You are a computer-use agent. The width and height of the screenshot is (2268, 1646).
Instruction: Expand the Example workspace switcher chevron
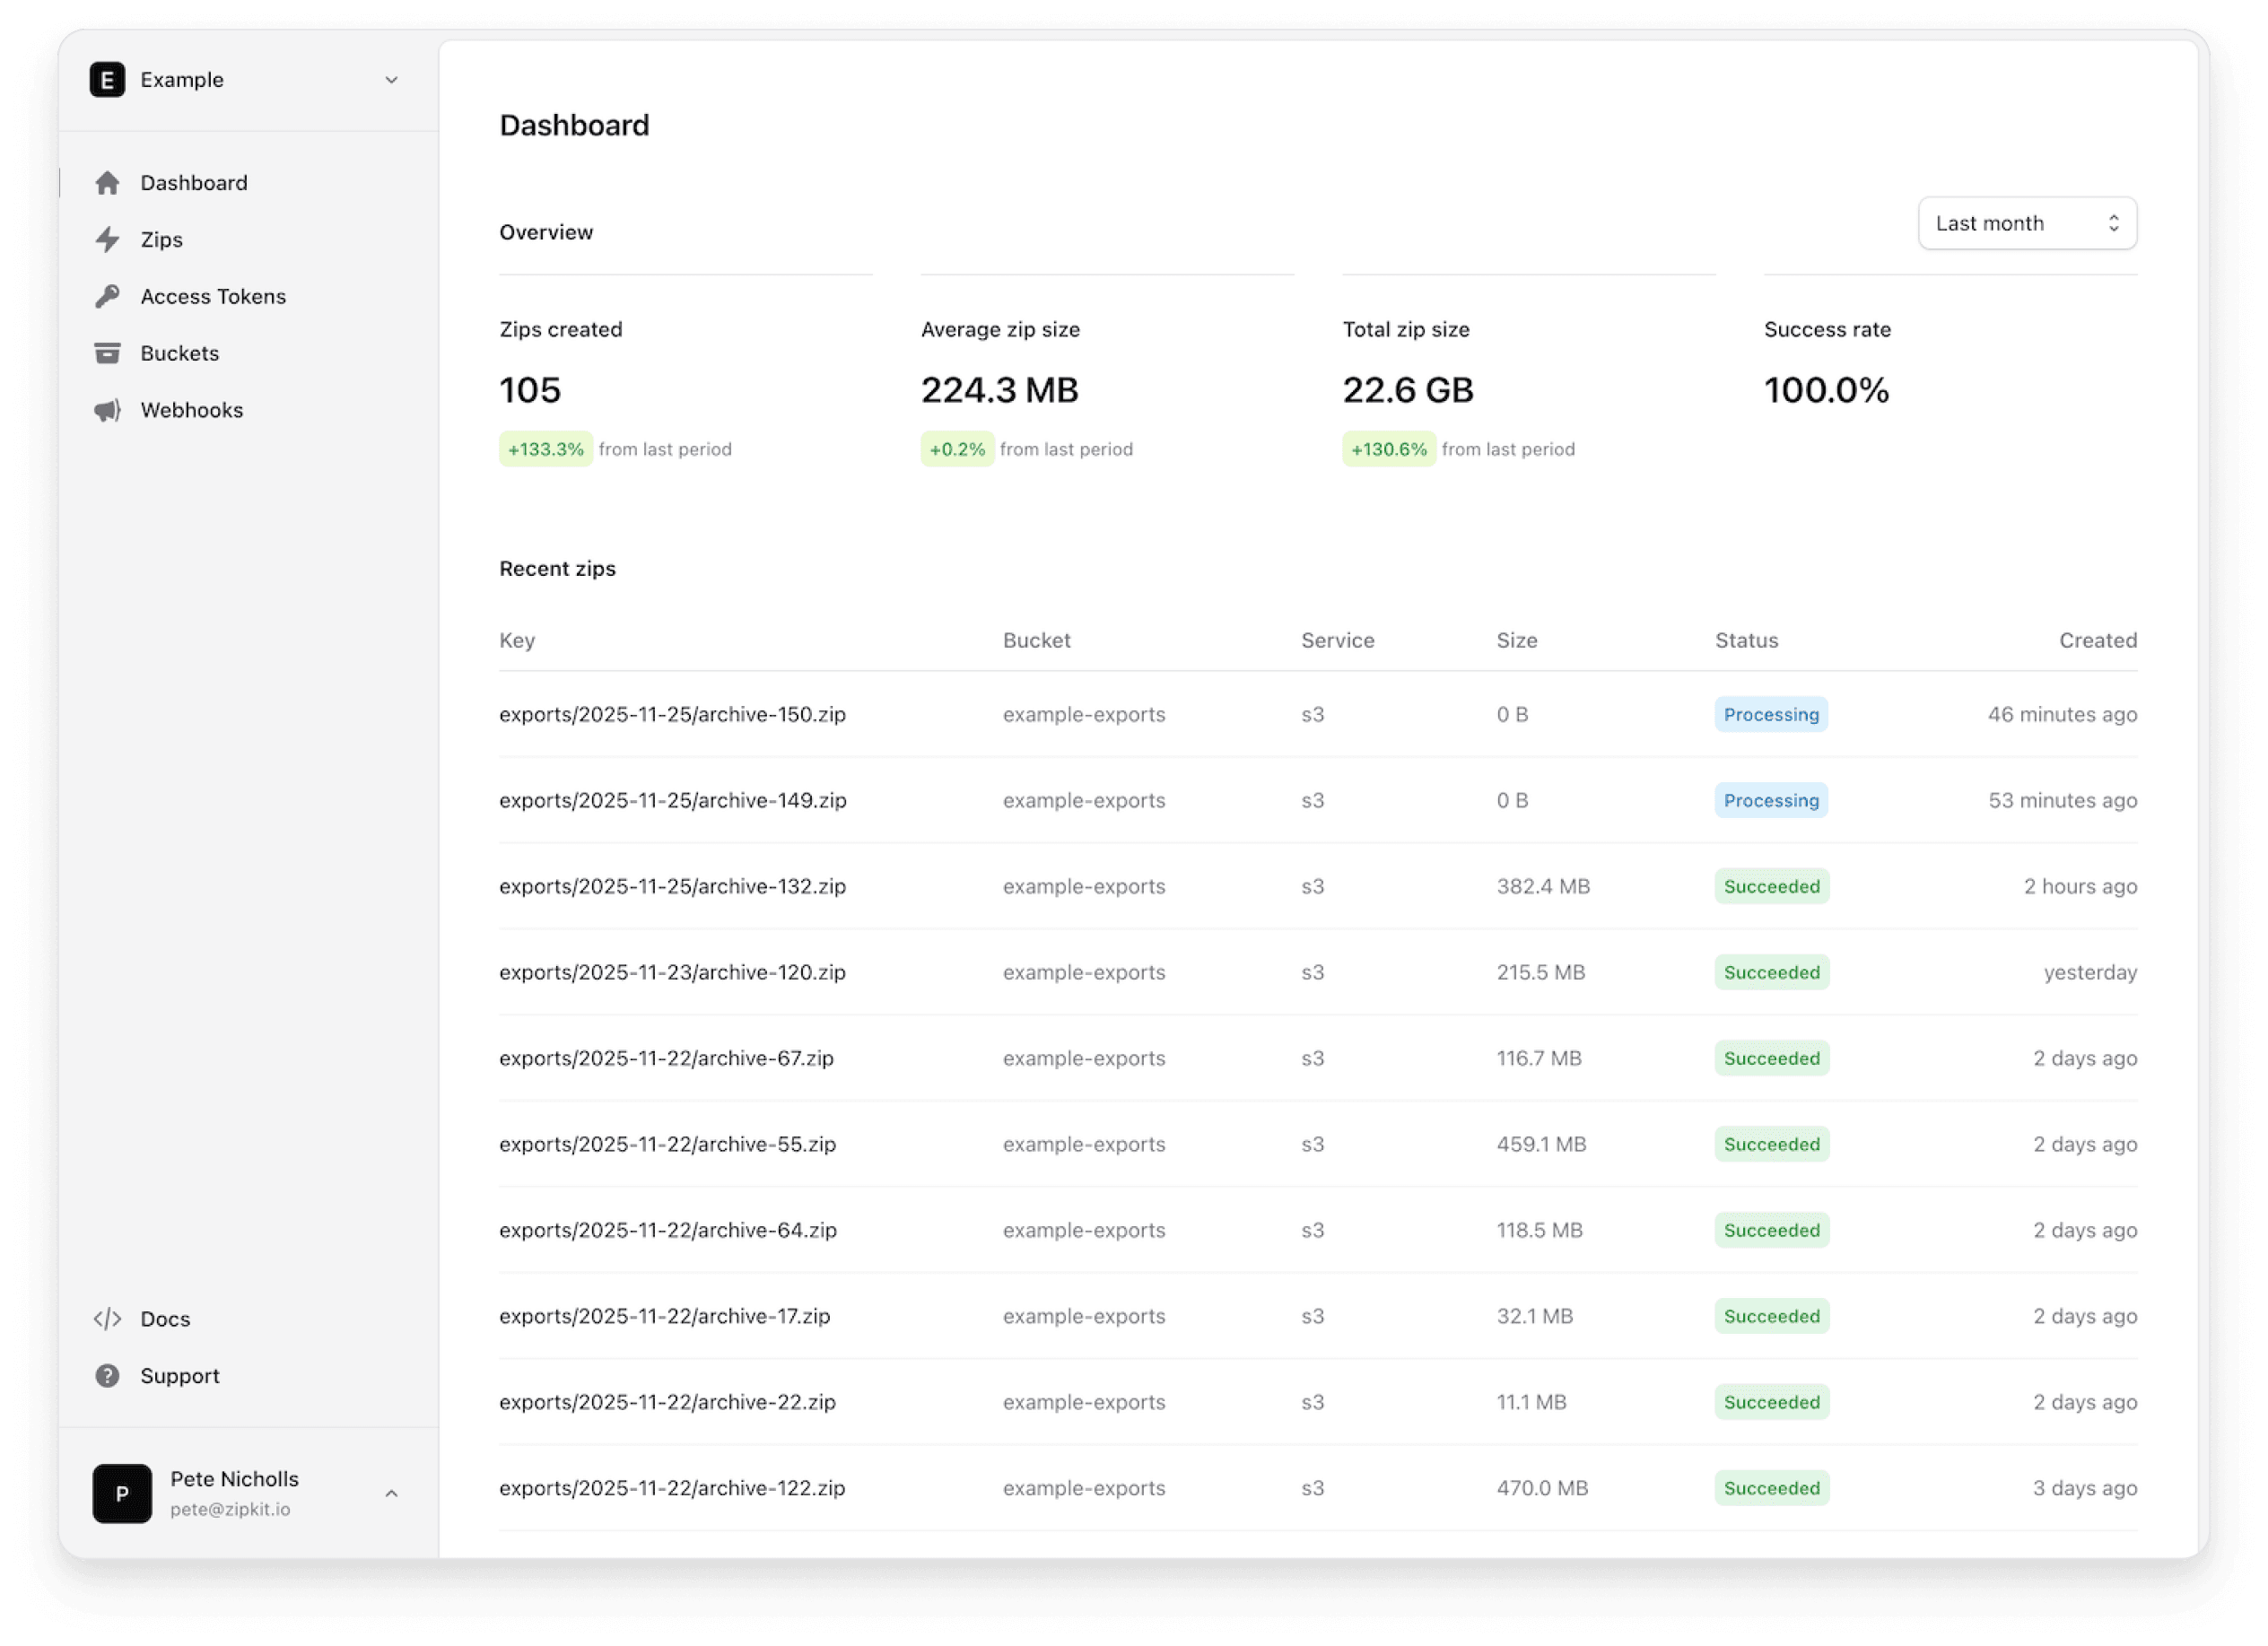(391, 80)
